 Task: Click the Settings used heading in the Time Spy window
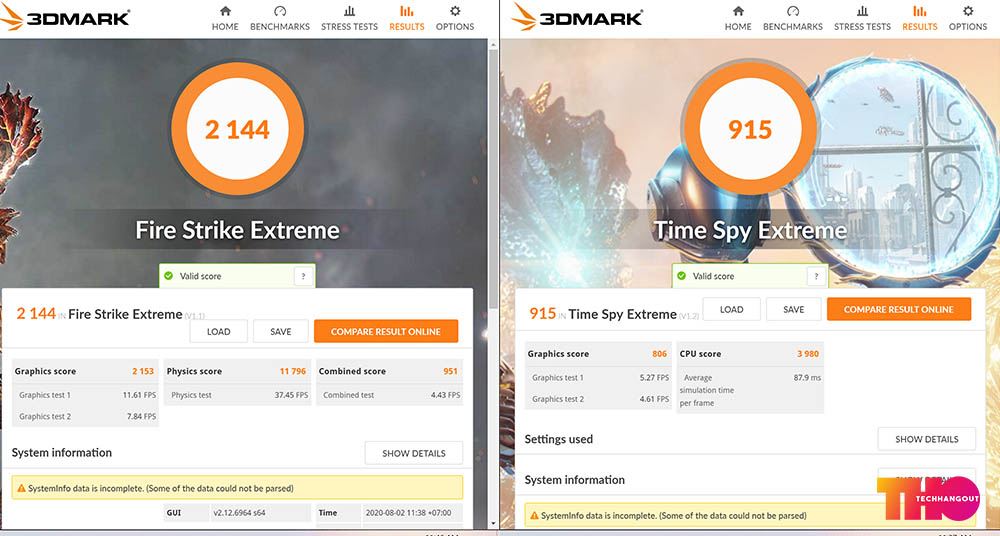559,439
